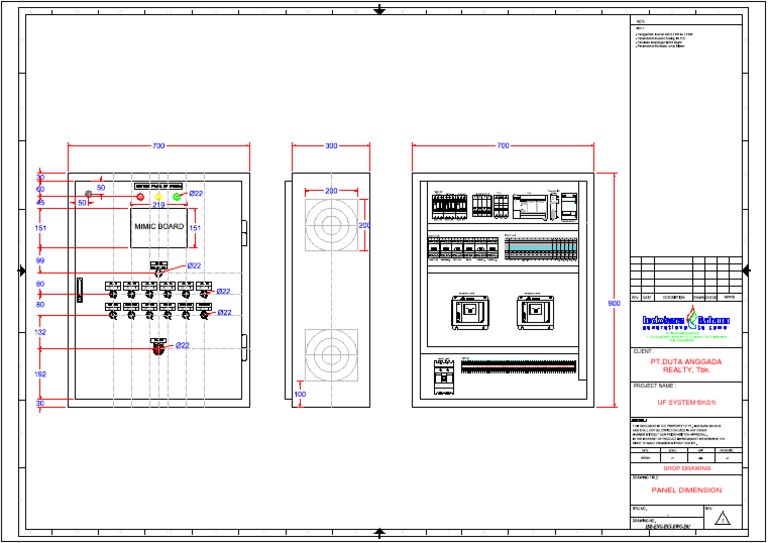The height and width of the screenshot is (543, 768).
Task: Click the key lock symbol on panel door
Action: point(89,194)
